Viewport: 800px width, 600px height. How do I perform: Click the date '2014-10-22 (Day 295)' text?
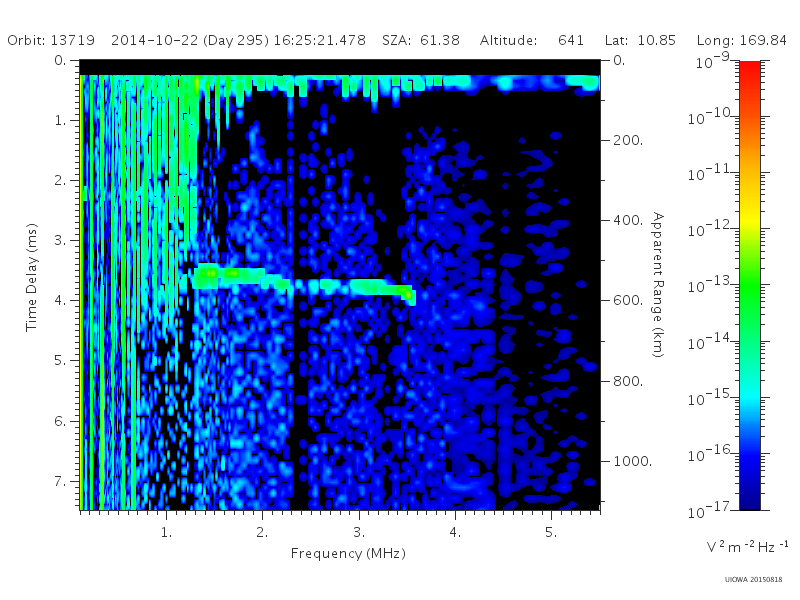tap(190, 40)
